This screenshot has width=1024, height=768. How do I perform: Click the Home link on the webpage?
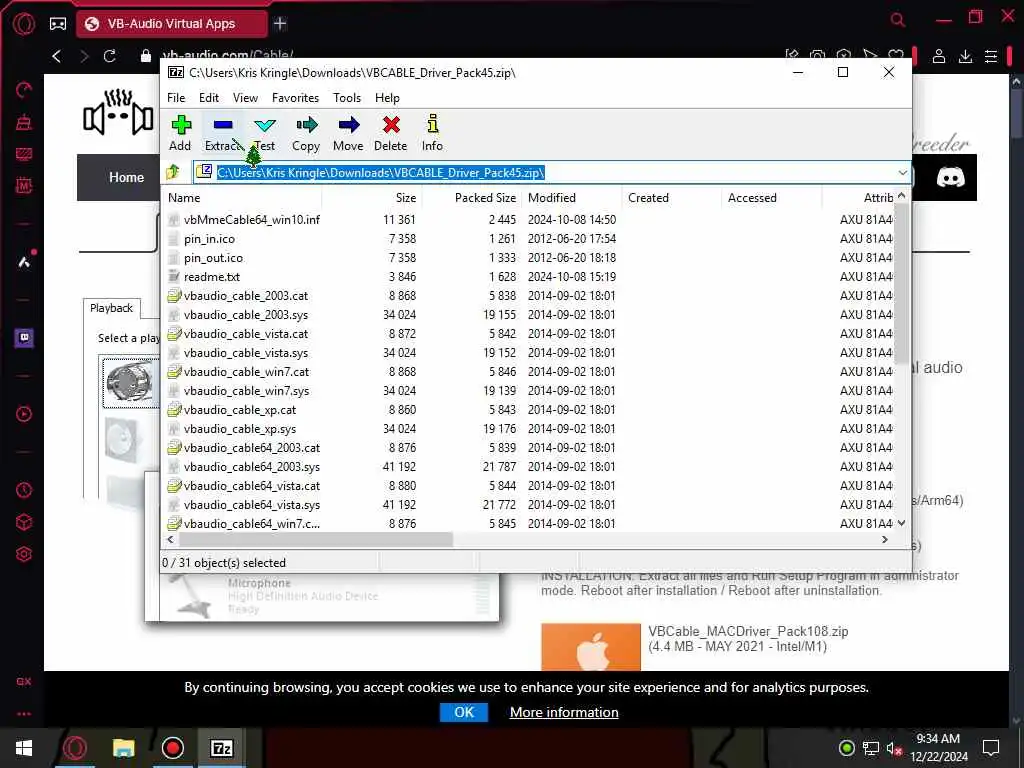point(127,178)
